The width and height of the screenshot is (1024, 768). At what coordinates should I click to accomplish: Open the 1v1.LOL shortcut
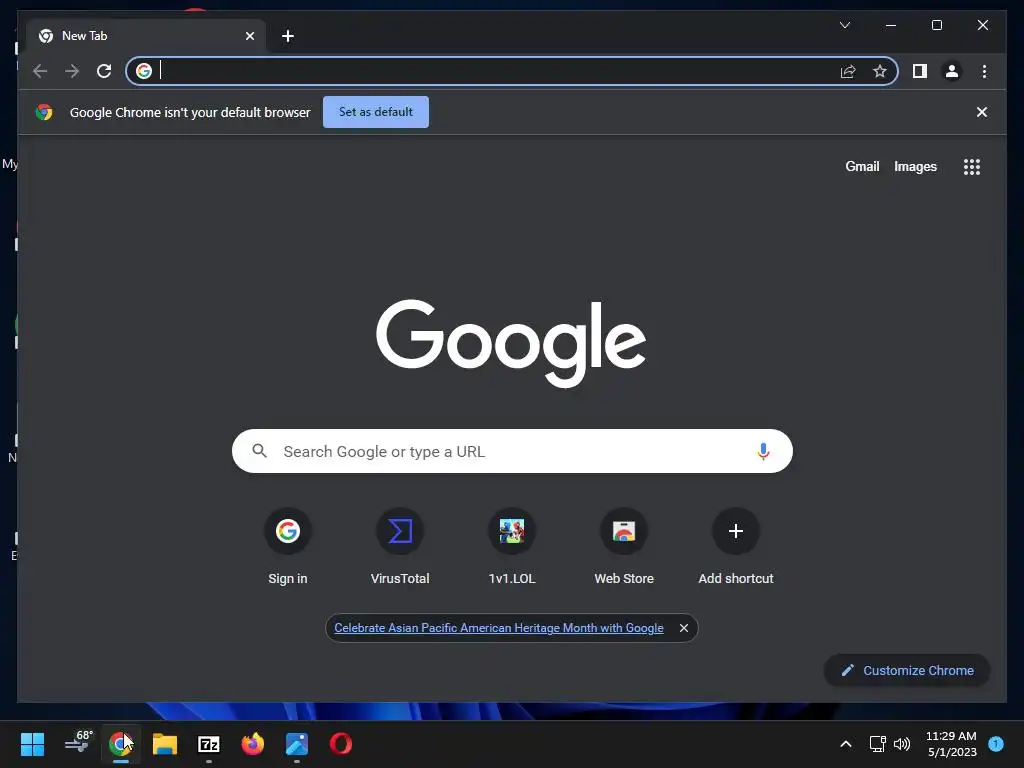coord(512,547)
